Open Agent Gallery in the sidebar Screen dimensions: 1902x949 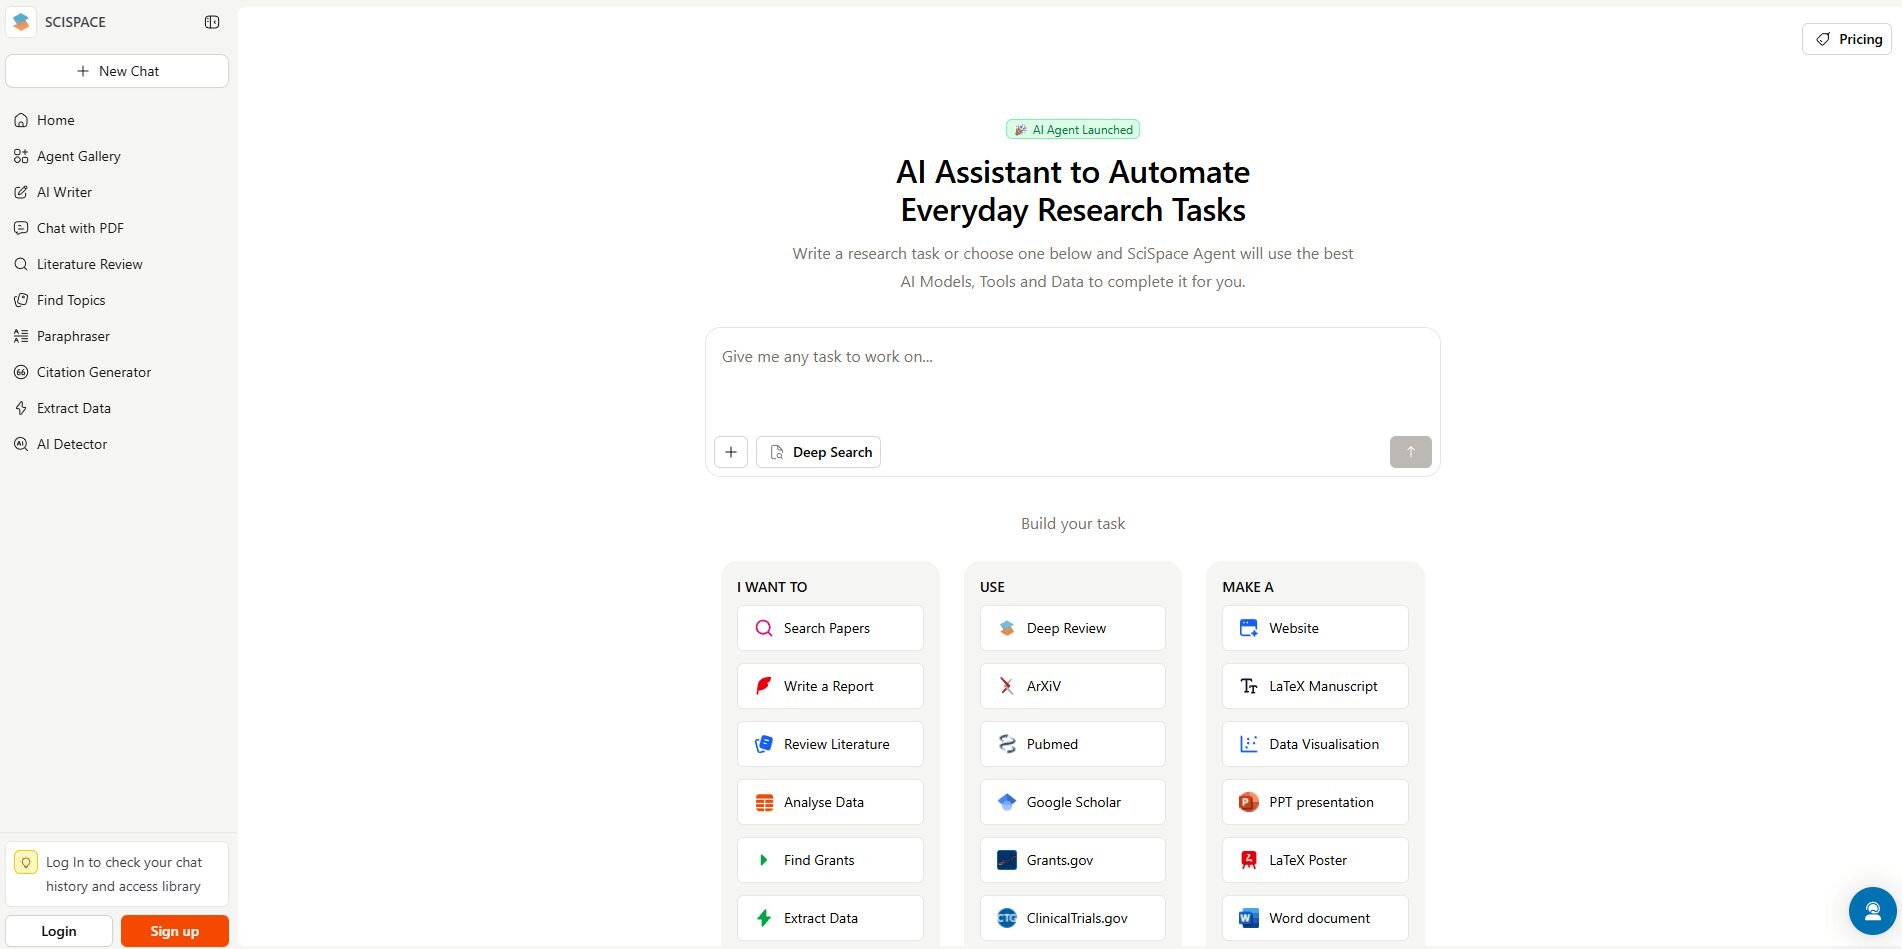(78, 156)
